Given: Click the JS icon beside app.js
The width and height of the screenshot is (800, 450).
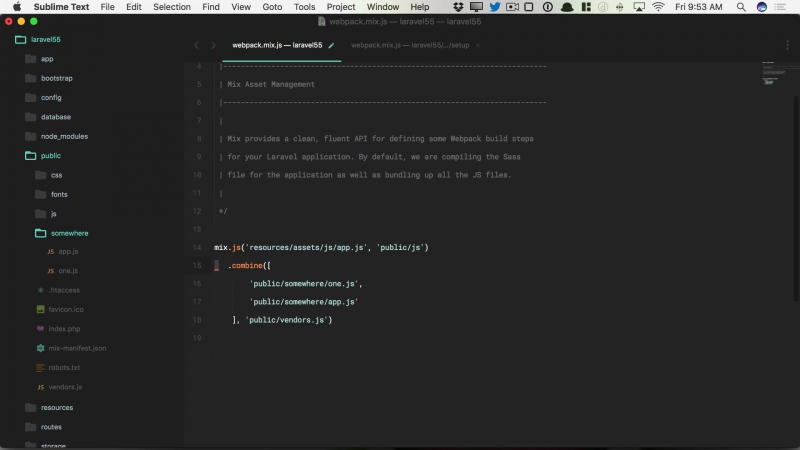Looking at the screenshot, I should click(51, 252).
